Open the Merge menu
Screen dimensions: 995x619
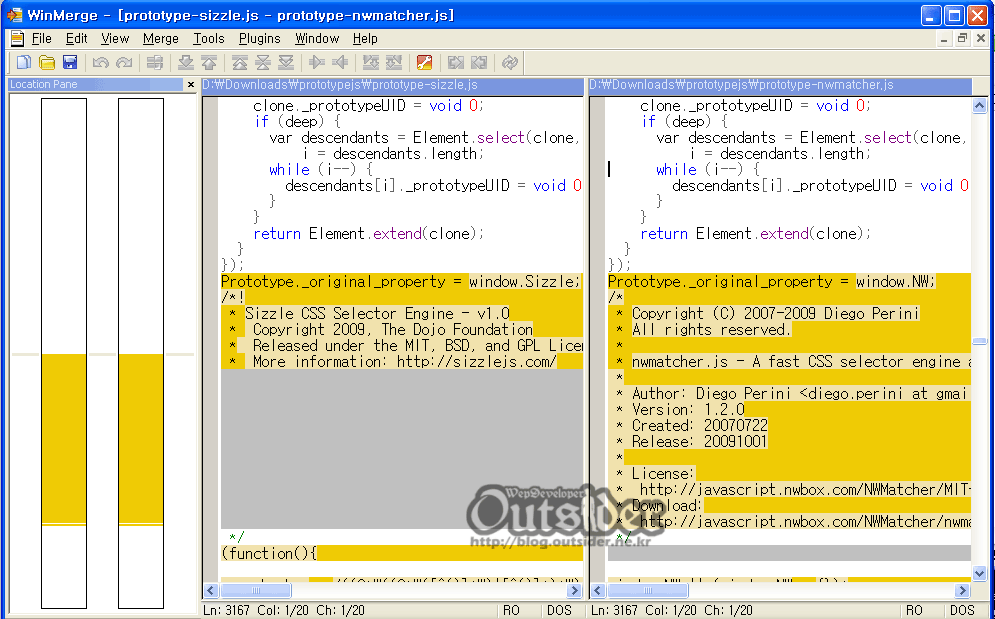(x=161, y=39)
